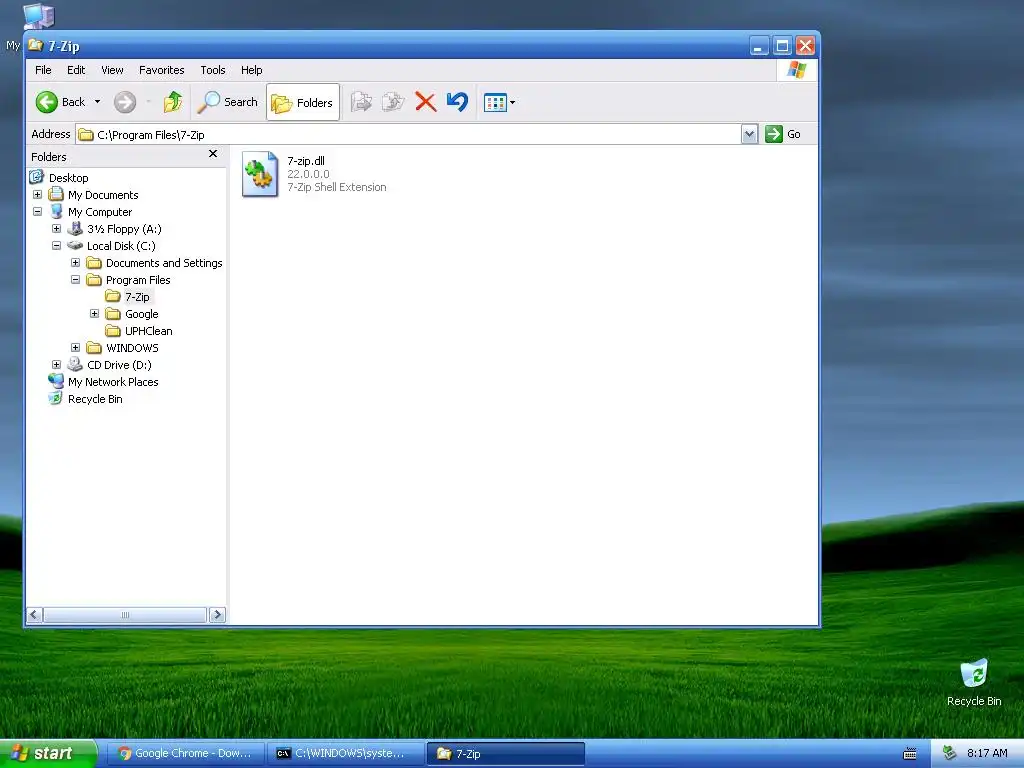Expand the 3½ Floppy (A:) node
This screenshot has height=768, width=1024.
point(56,229)
